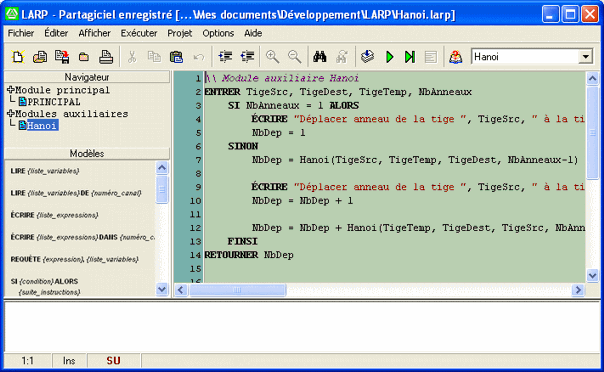Click the SU indicator in status bar
This screenshot has height=372, width=604.
tap(114, 361)
